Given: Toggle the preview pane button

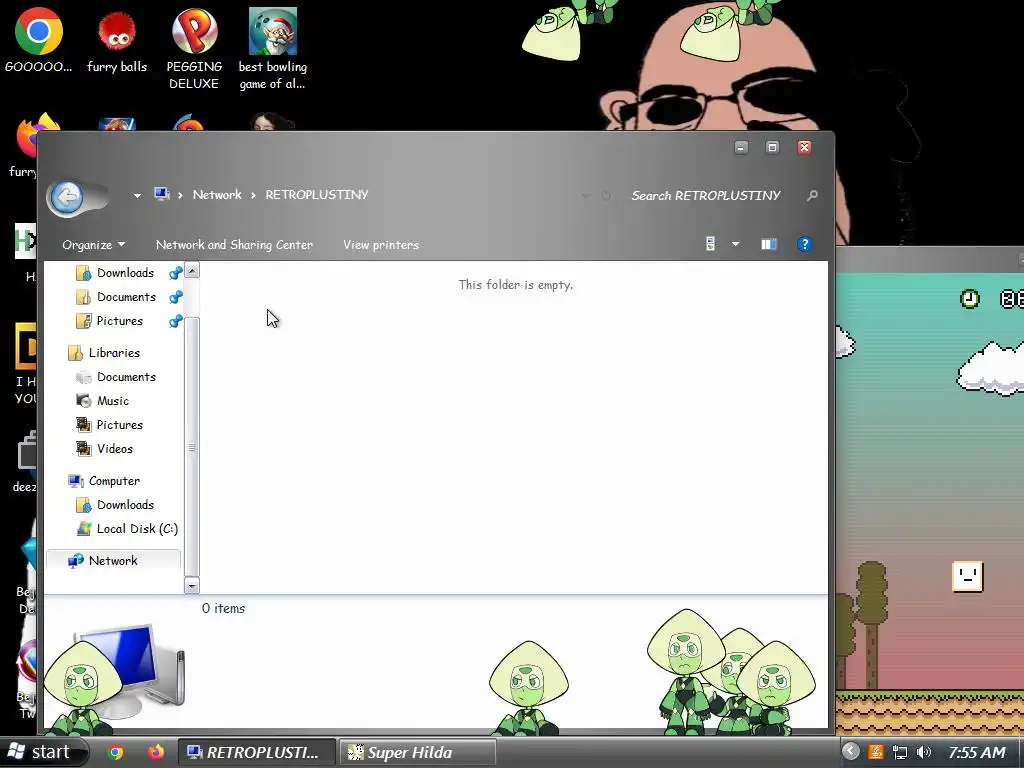Looking at the screenshot, I should [x=769, y=244].
